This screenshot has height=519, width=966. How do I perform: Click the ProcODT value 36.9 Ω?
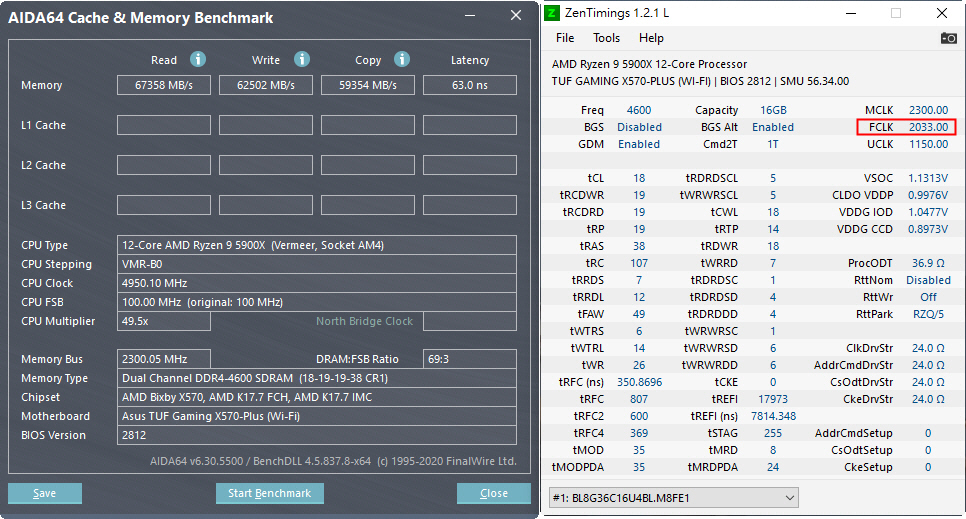click(928, 263)
